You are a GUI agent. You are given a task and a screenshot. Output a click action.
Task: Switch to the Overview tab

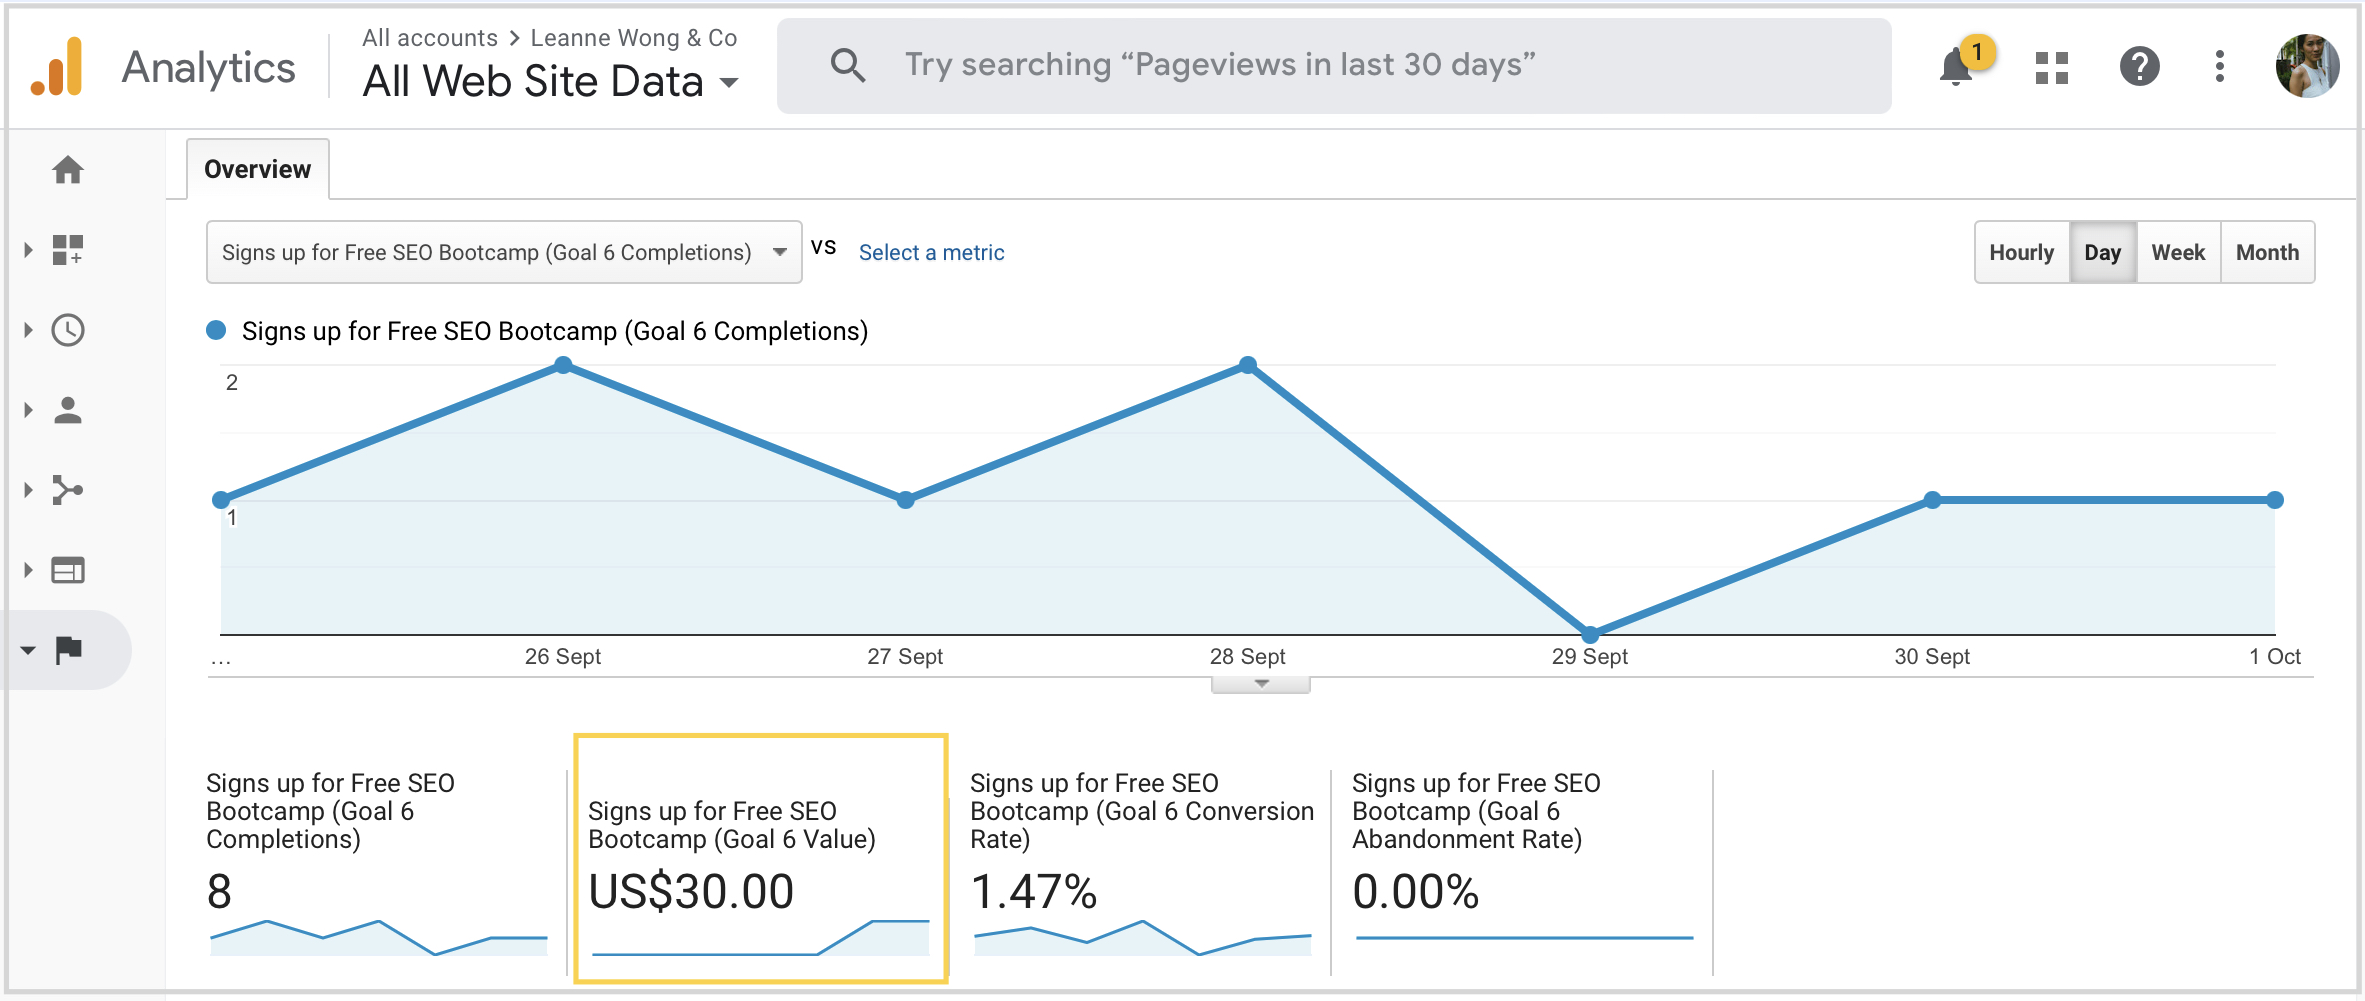[x=257, y=168]
